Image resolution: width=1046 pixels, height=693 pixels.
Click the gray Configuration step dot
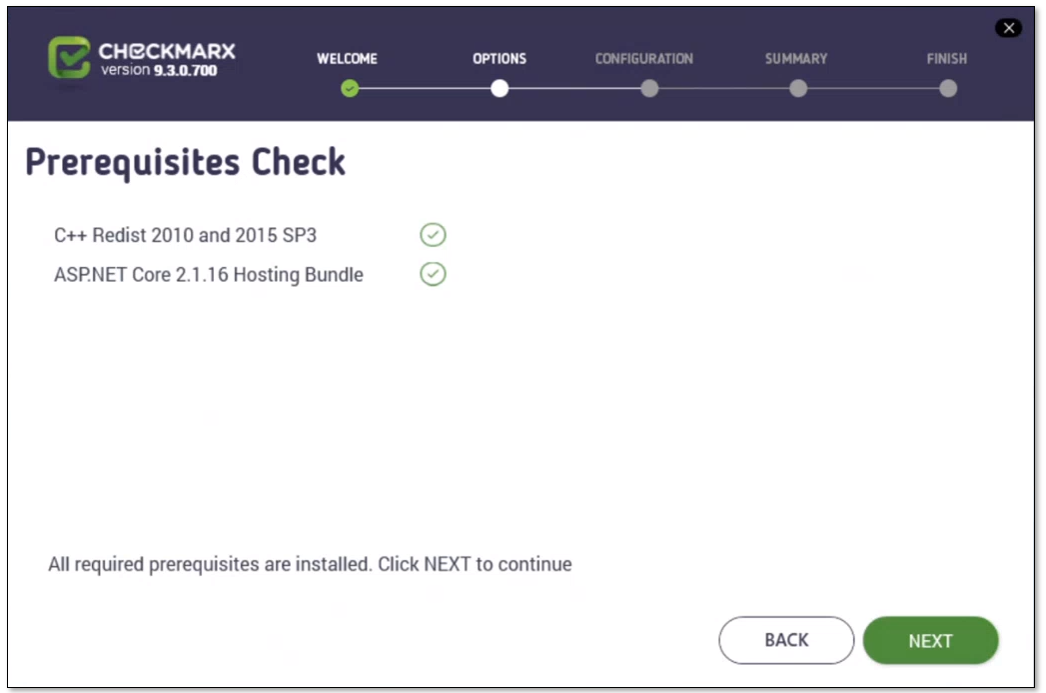pos(649,89)
